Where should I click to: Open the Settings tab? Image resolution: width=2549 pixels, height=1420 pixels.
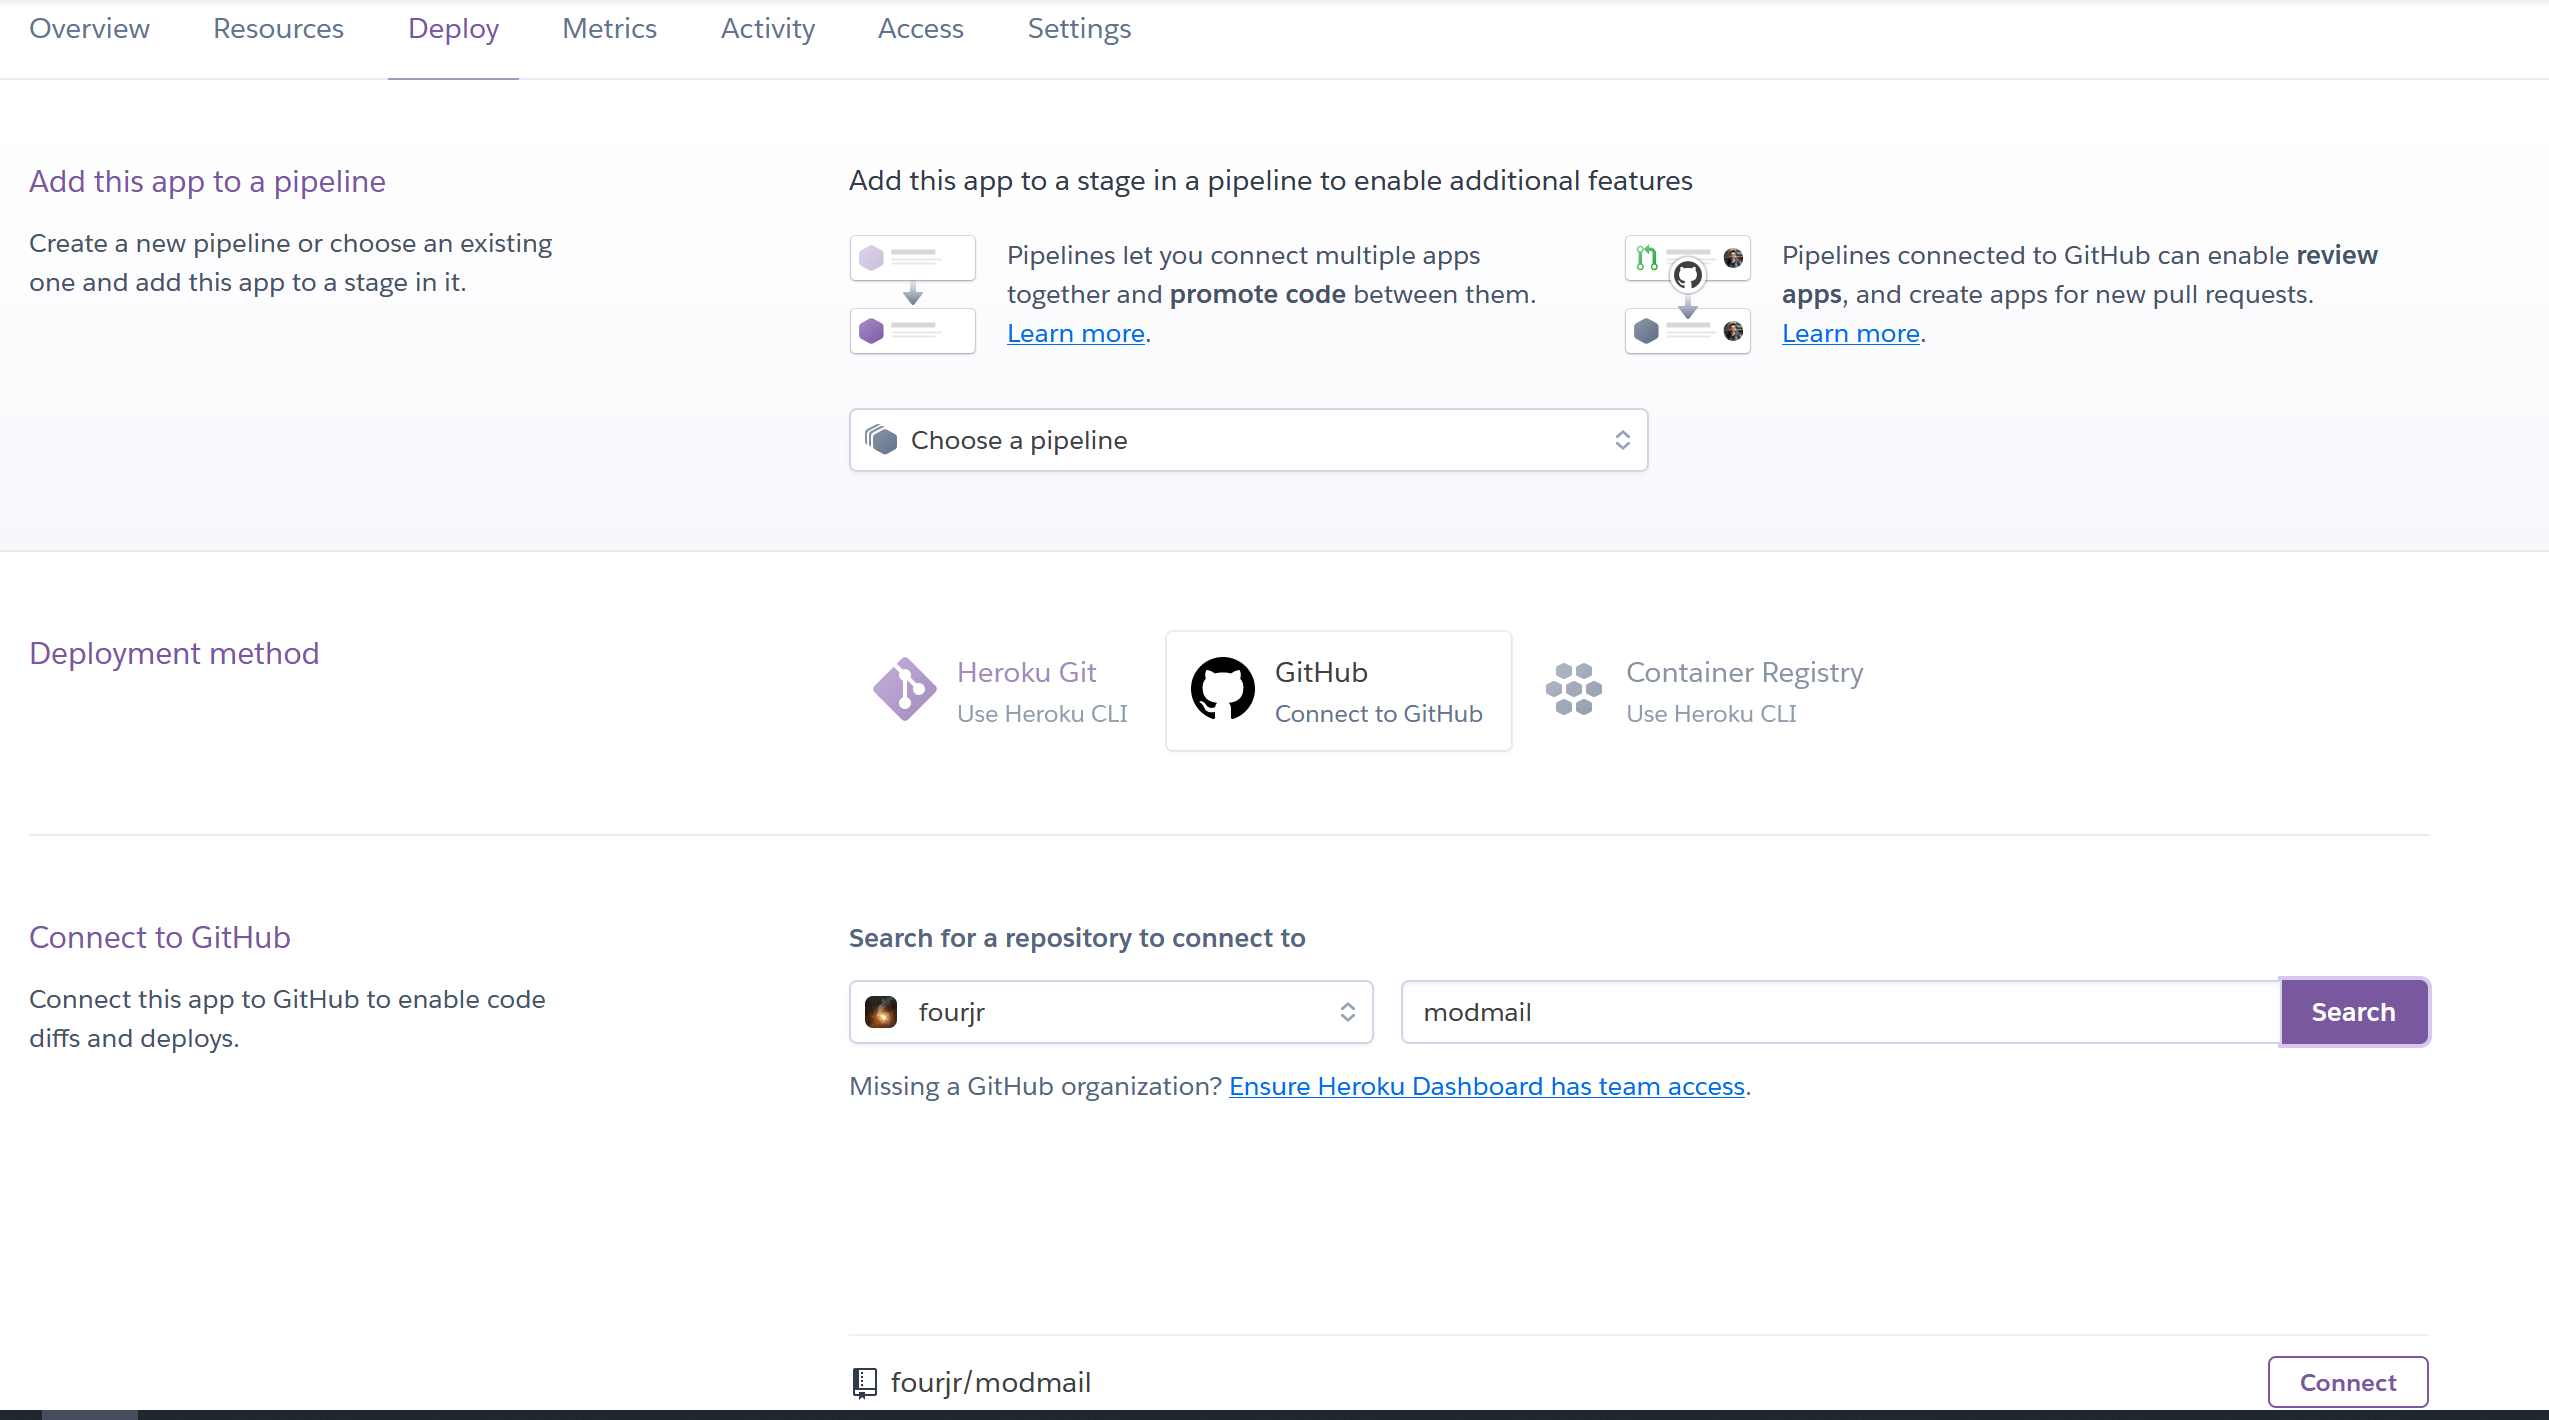pyautogui.click(x=1079, y=29)
